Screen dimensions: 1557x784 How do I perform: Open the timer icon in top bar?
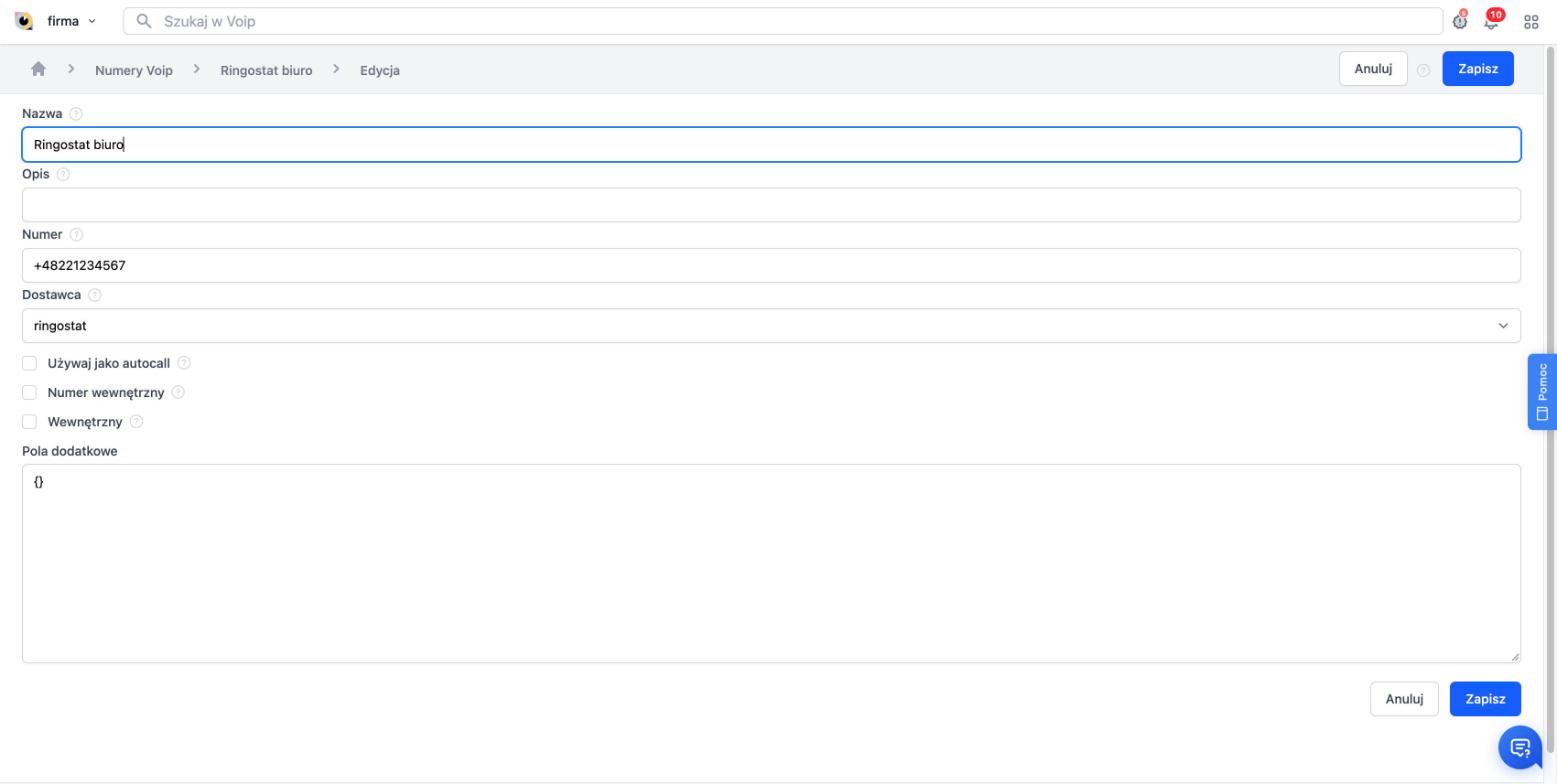click(x=1460, y=21)
